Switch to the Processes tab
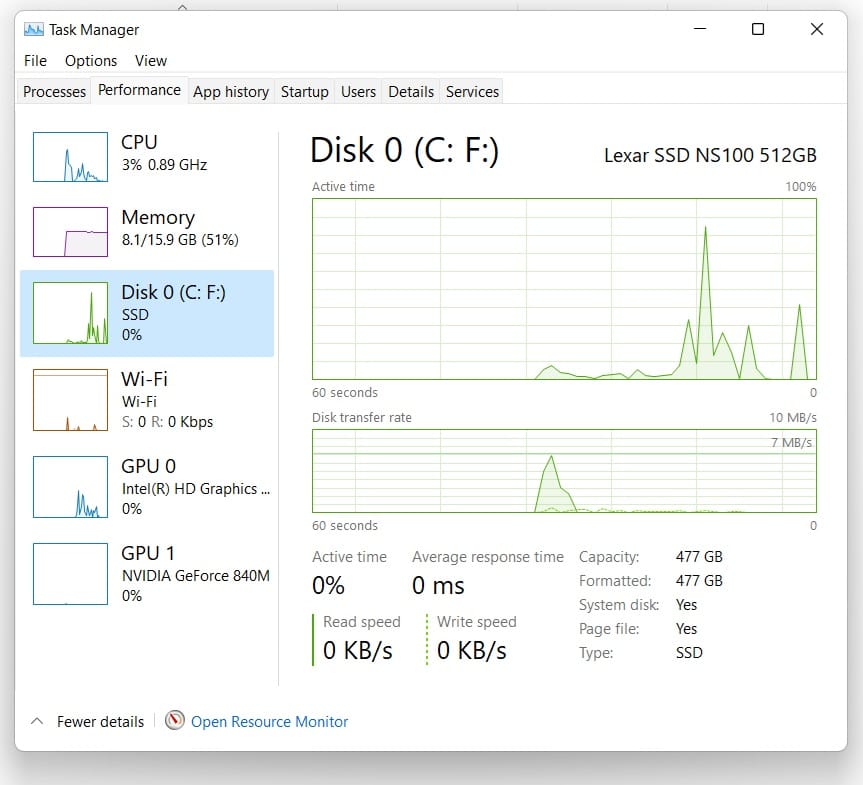This screenshot has height=785, width=863. [x=54, y=91]
